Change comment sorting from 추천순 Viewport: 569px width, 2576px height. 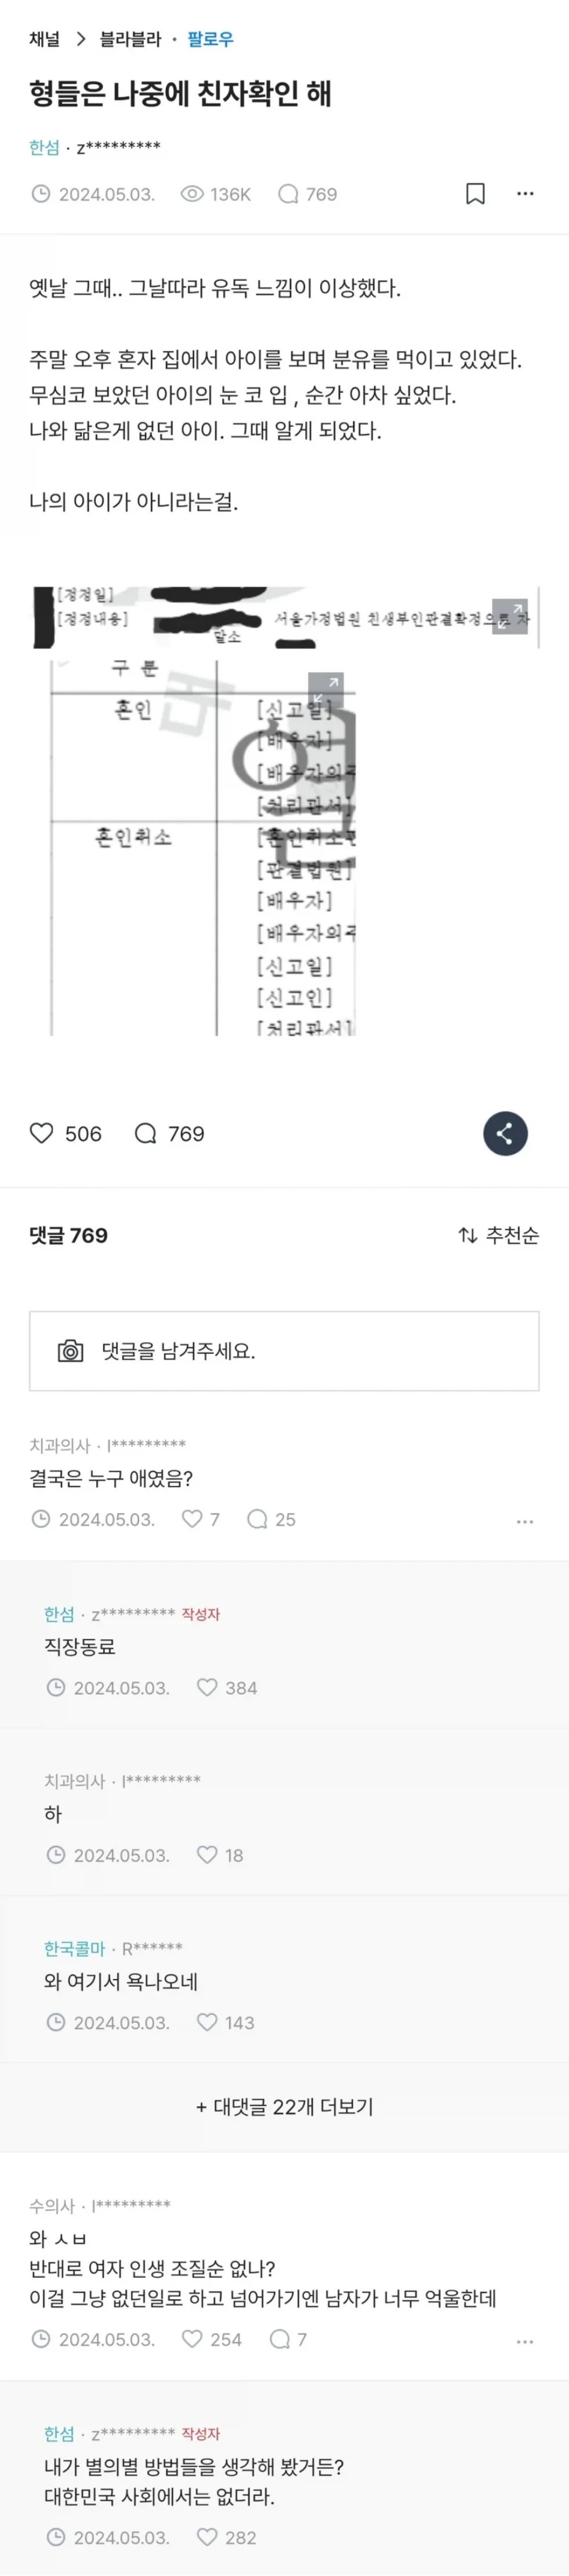[498, 1235]
